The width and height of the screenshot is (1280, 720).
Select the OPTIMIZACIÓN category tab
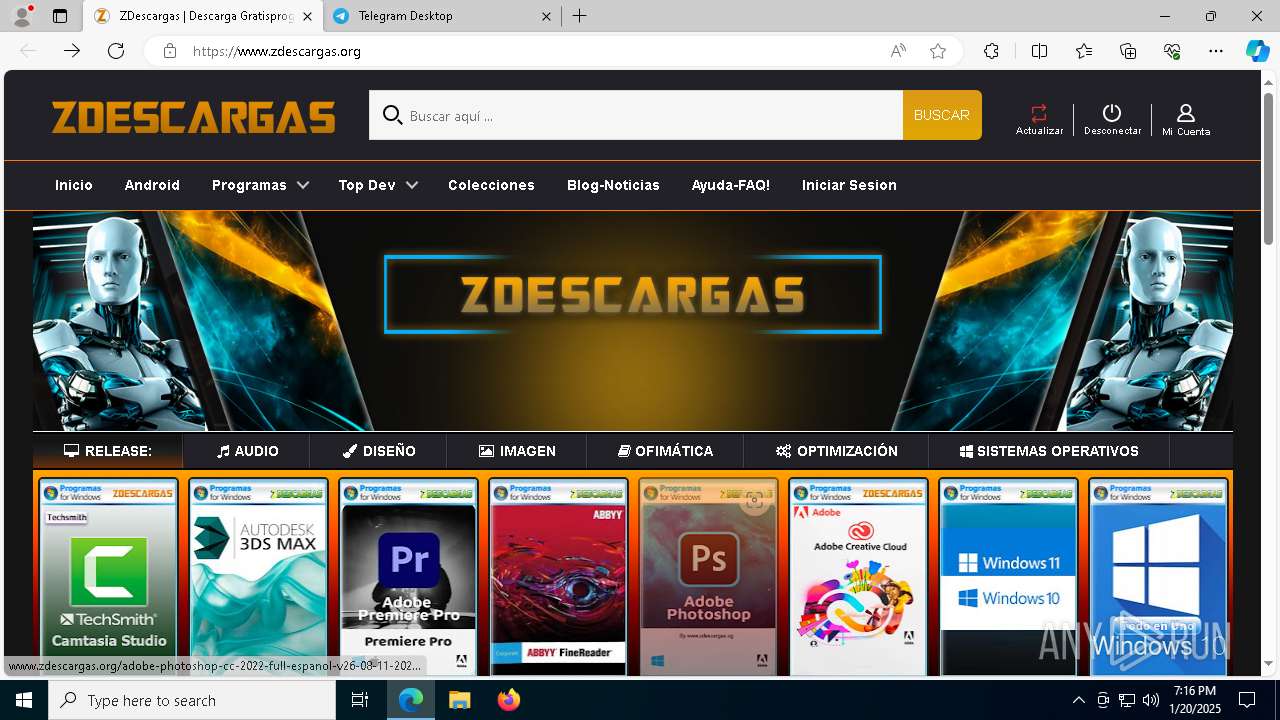tap(836, 451)
